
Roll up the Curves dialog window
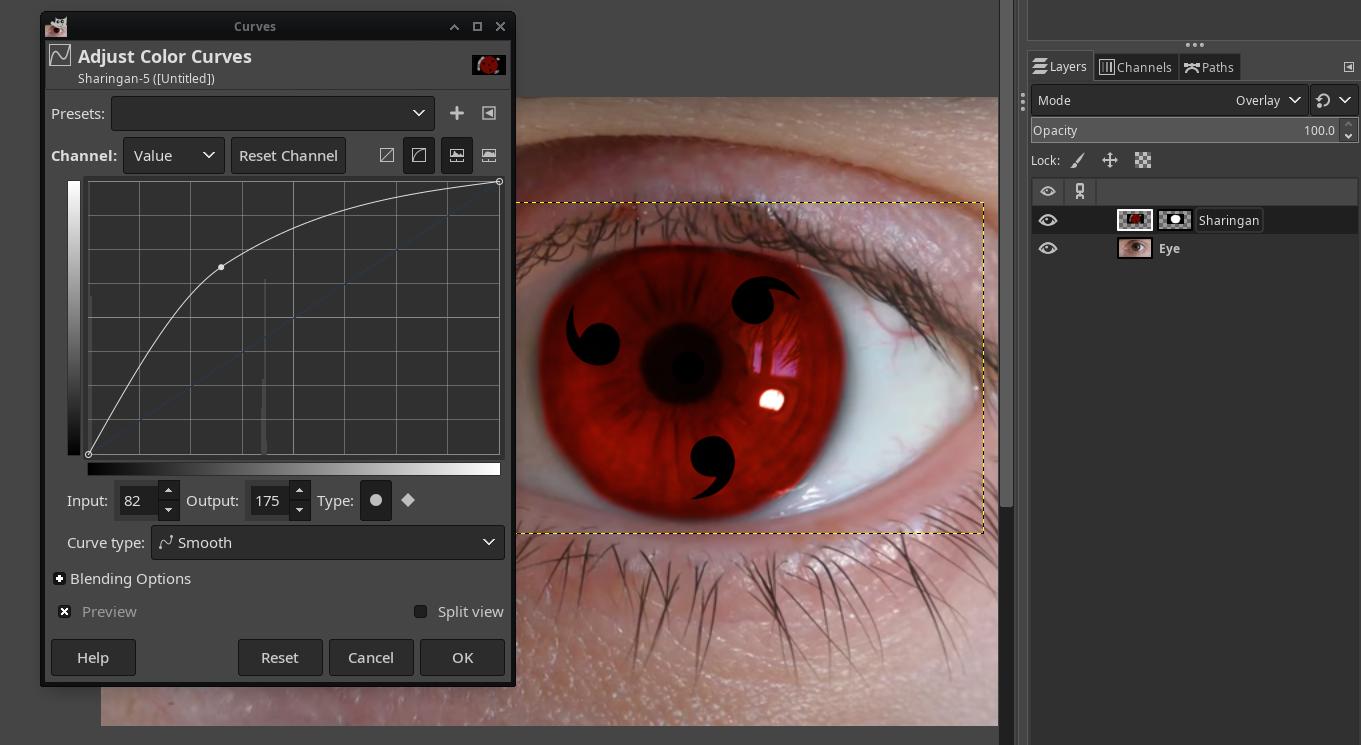pyautogui.click(x=454, y=26)
